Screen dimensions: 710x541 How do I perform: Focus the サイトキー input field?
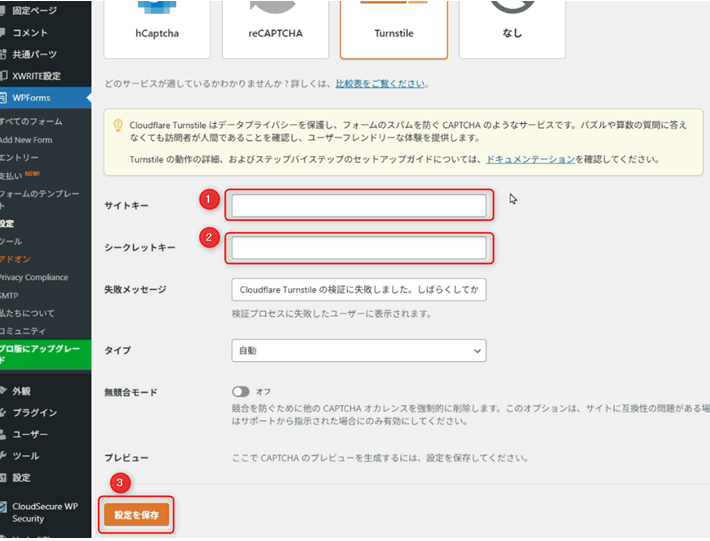click(x=359, y=206)
